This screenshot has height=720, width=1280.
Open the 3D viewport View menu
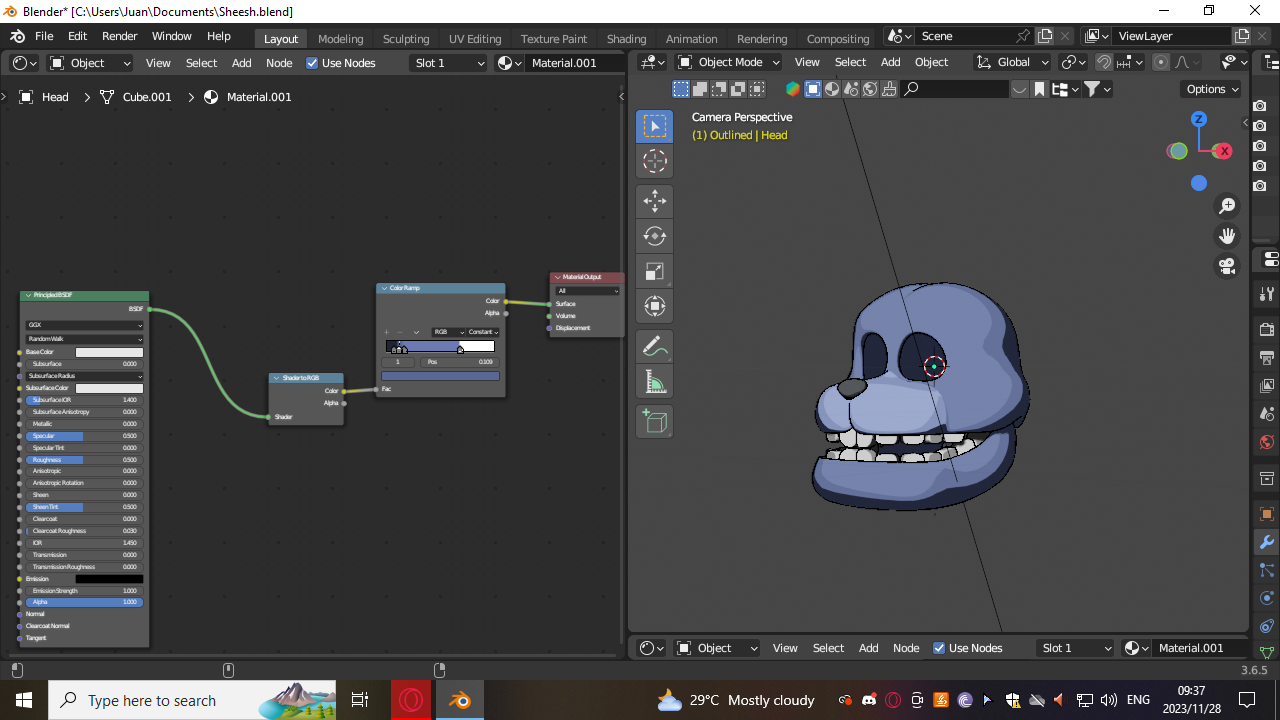click(x=807, y=62)
